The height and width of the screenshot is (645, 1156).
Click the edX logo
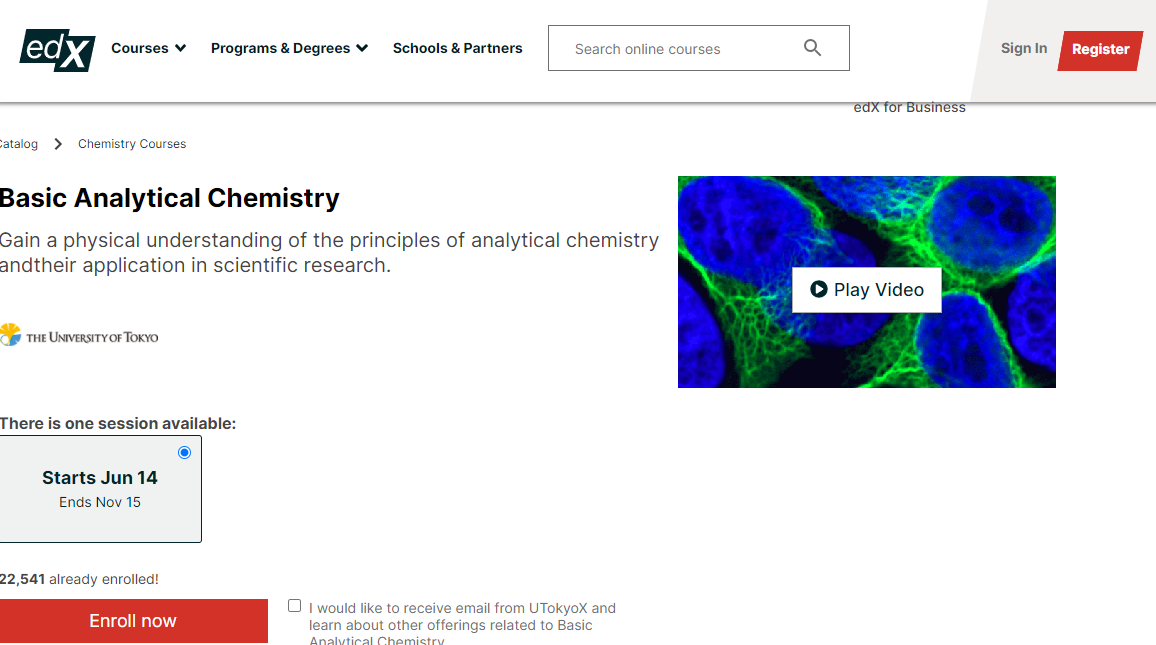pos(57,49)
